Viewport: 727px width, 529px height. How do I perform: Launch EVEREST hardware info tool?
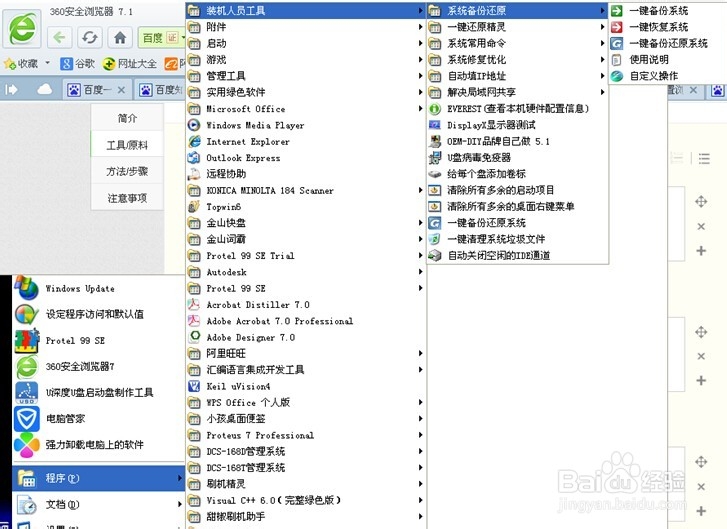(x=517, y=108)
